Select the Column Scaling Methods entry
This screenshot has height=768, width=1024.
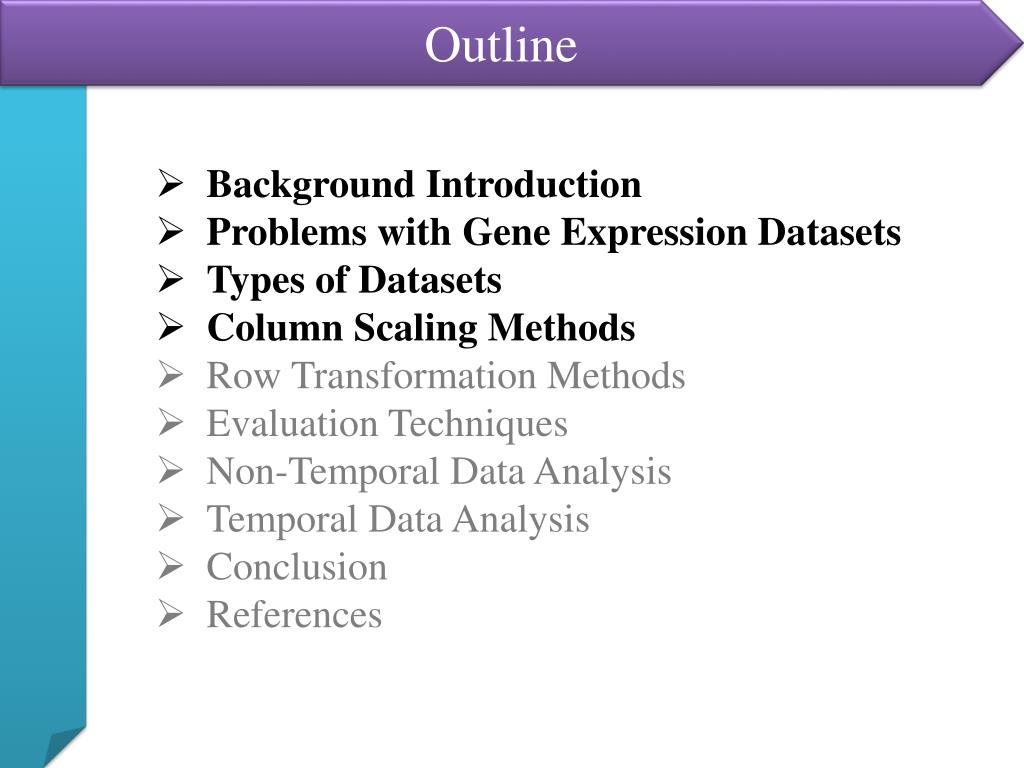coord(420,328)
